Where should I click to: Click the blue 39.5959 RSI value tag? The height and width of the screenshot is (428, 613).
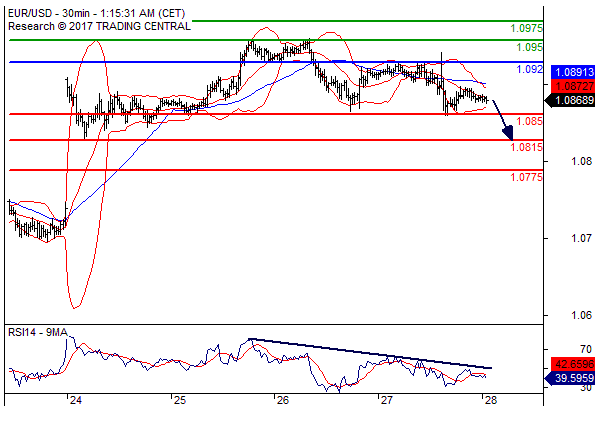coord(570,378)
